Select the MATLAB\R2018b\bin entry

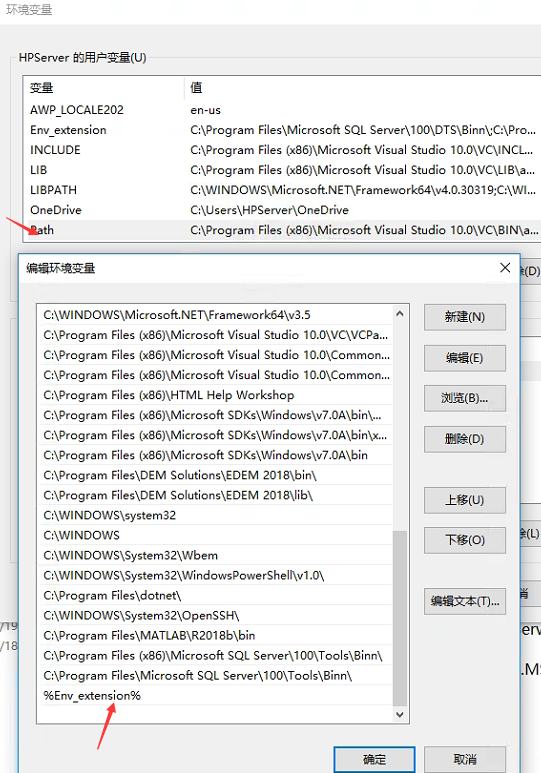coord(216,635)
